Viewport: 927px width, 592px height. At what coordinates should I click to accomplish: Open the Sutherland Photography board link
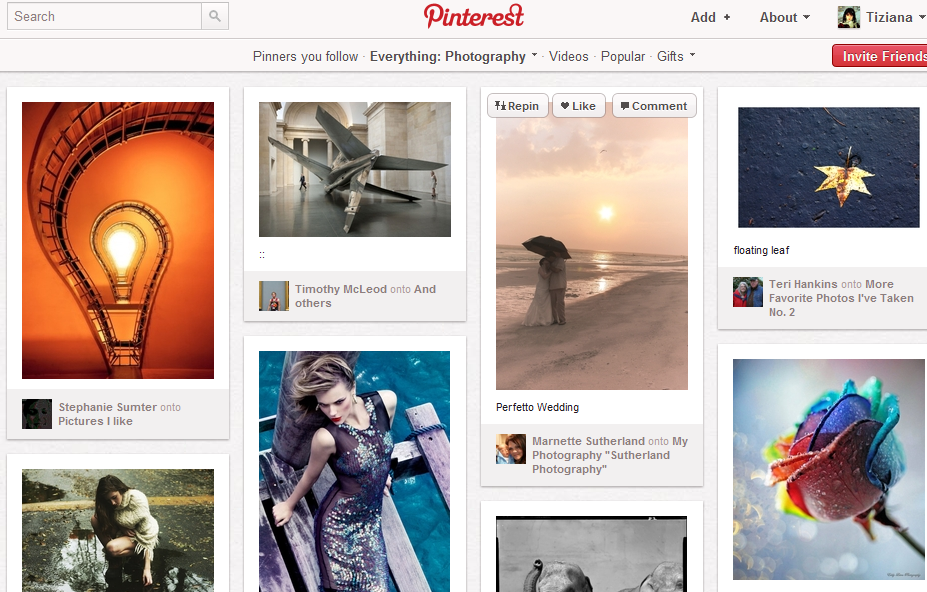[x=610, y=455]
